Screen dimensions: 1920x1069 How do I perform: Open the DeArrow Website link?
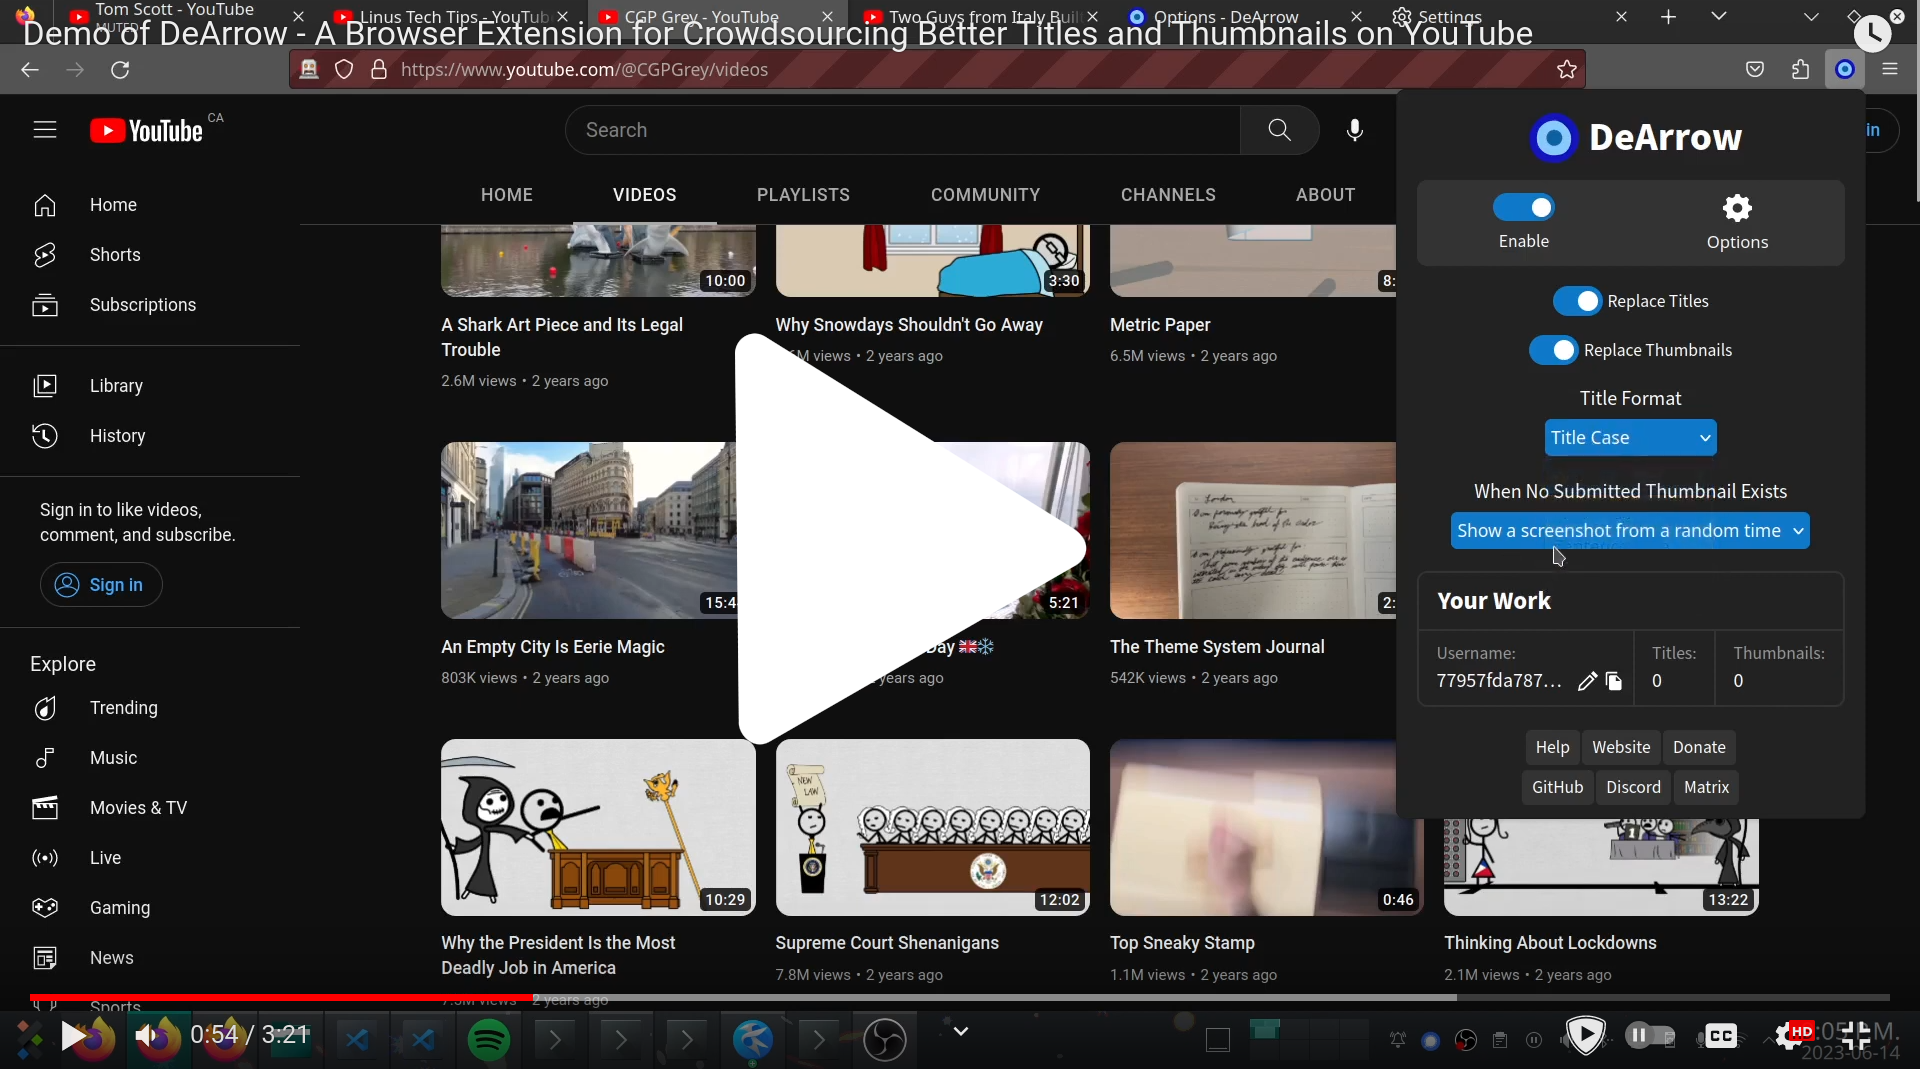point(1621,747)
